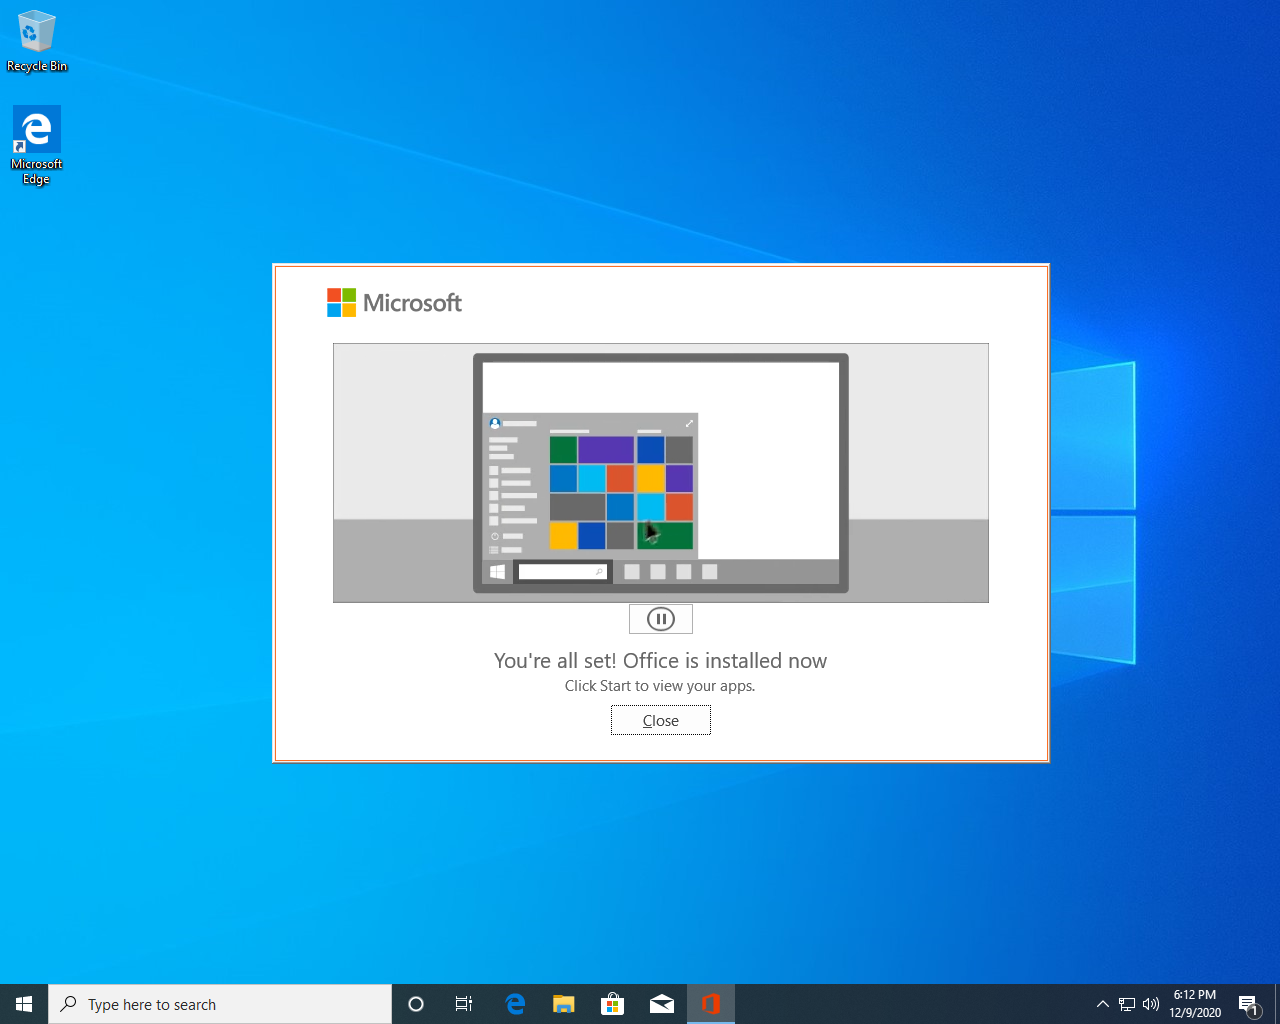
Task: Select the Office installer taskbar icon
Action: pyautogui.click(x=711, y=1004)
